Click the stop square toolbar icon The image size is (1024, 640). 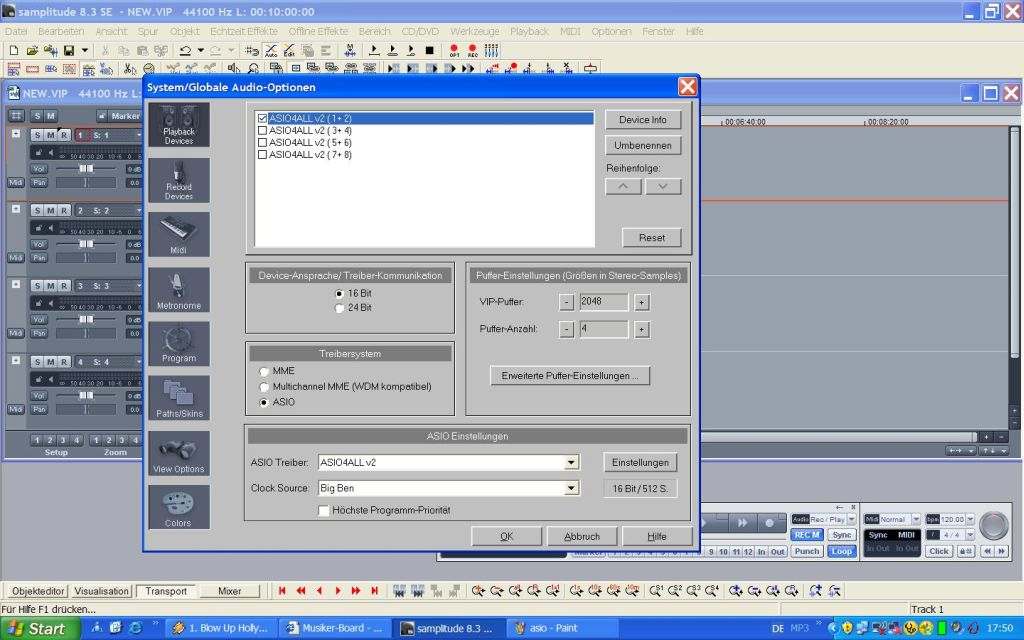coord(429,50)
